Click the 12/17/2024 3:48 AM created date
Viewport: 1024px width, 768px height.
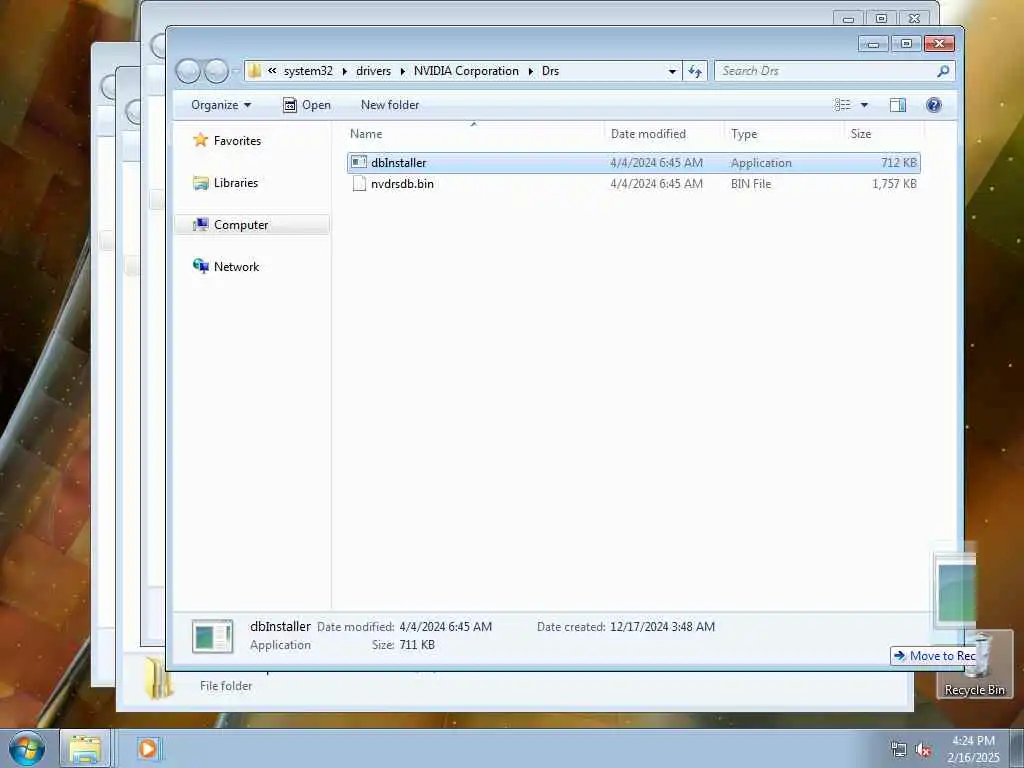coord(662,627)
